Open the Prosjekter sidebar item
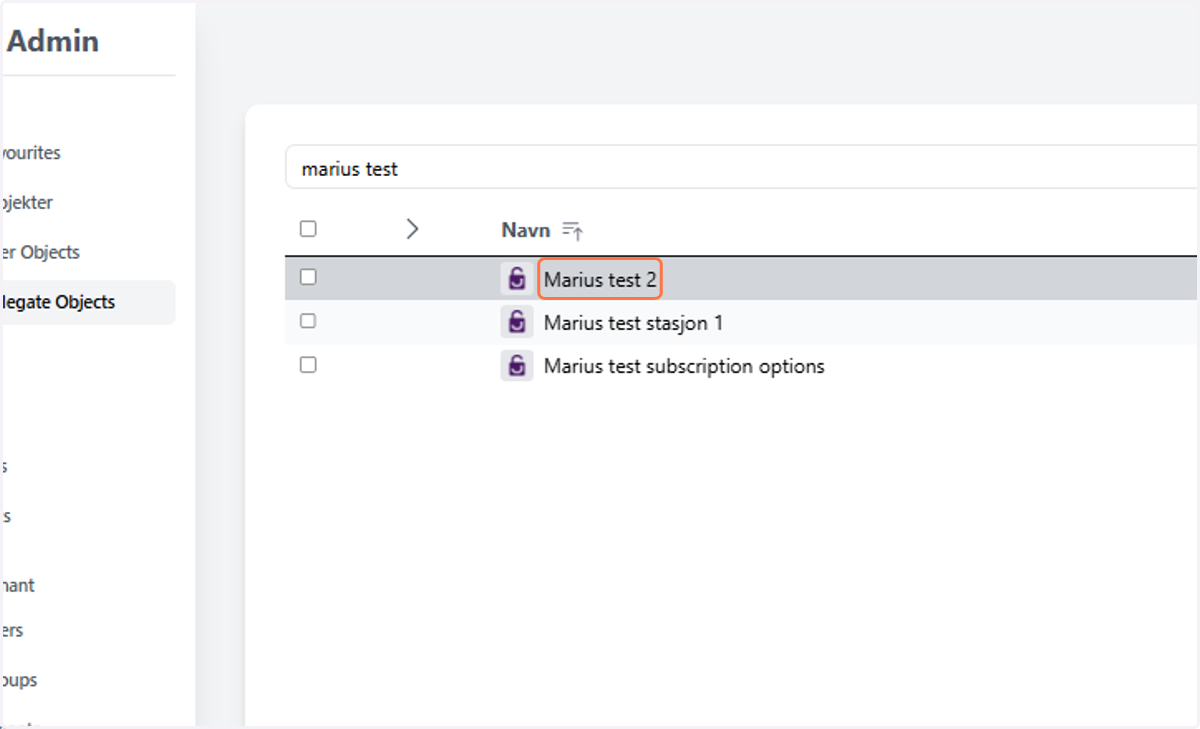This screenshot has width=1200, height=729. (x=27, y=202)
